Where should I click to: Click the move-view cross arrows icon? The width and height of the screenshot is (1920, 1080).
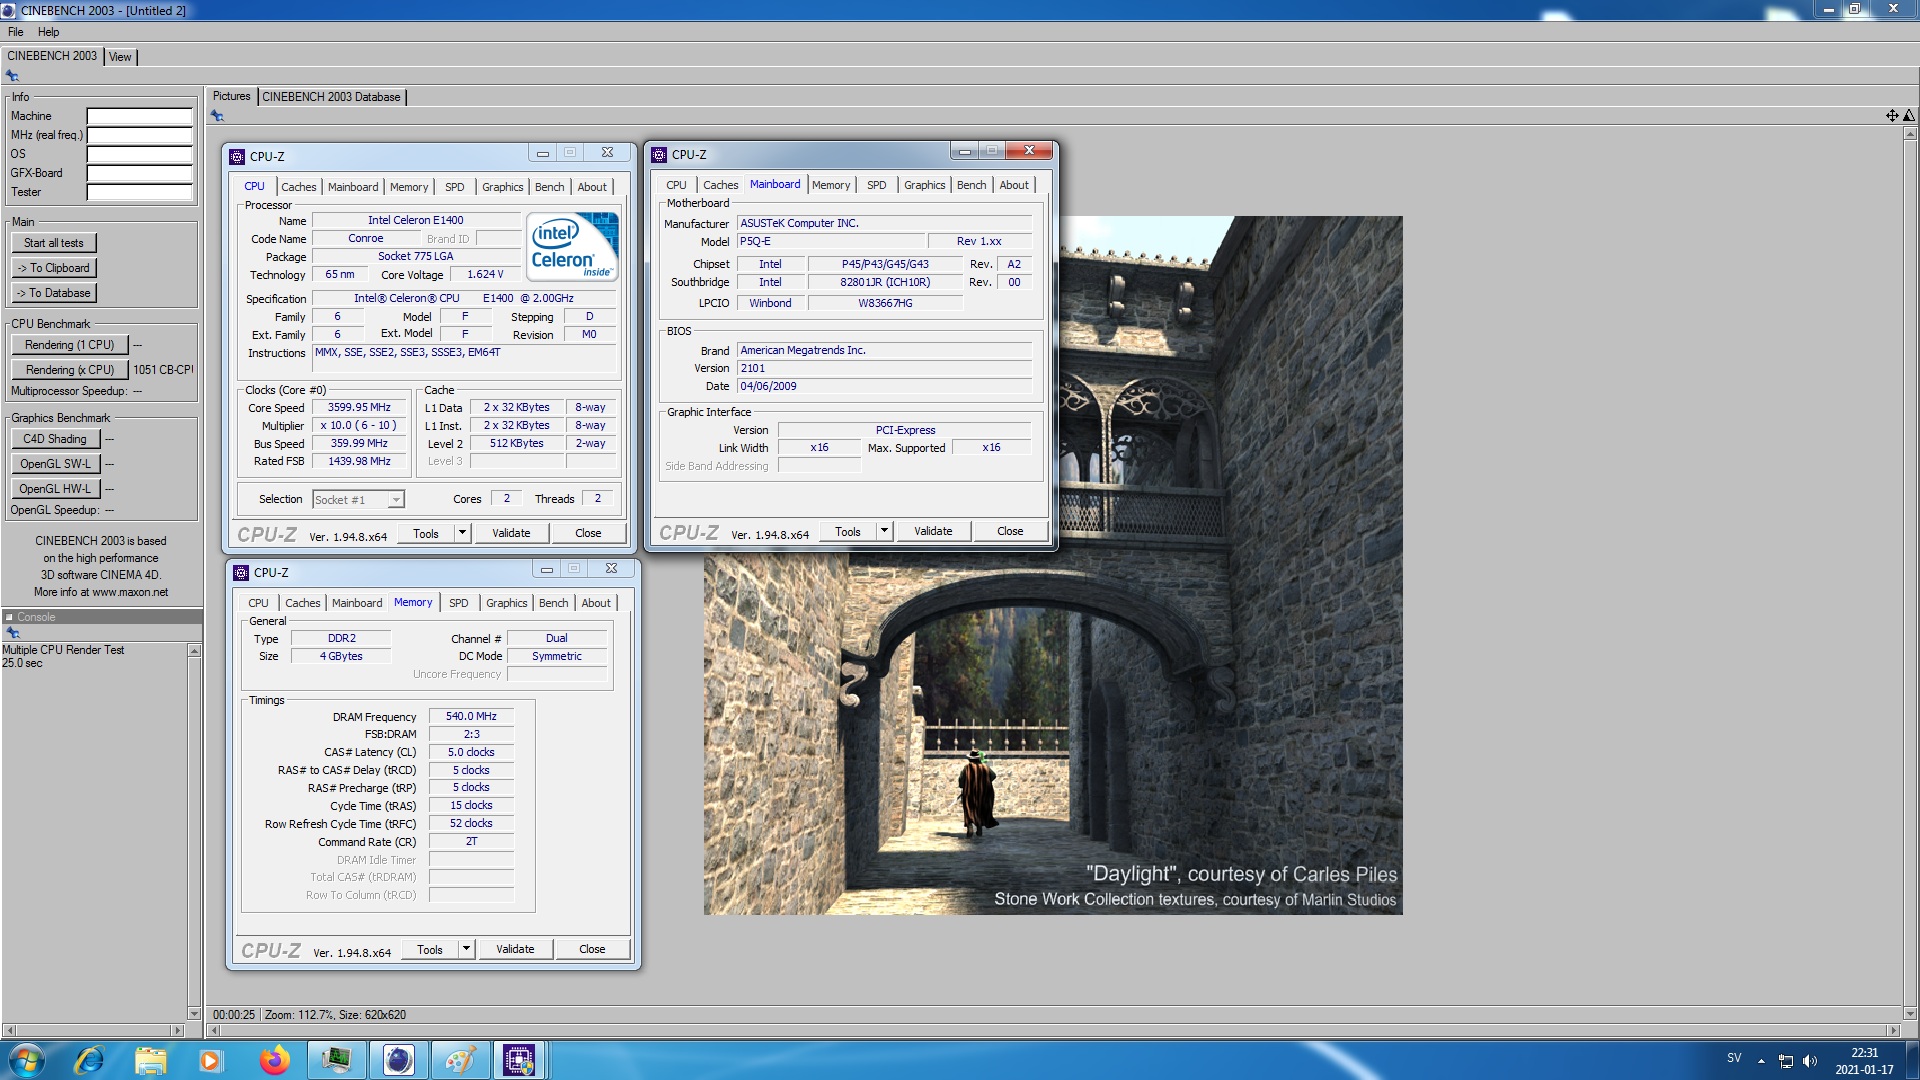point(1892,116)
